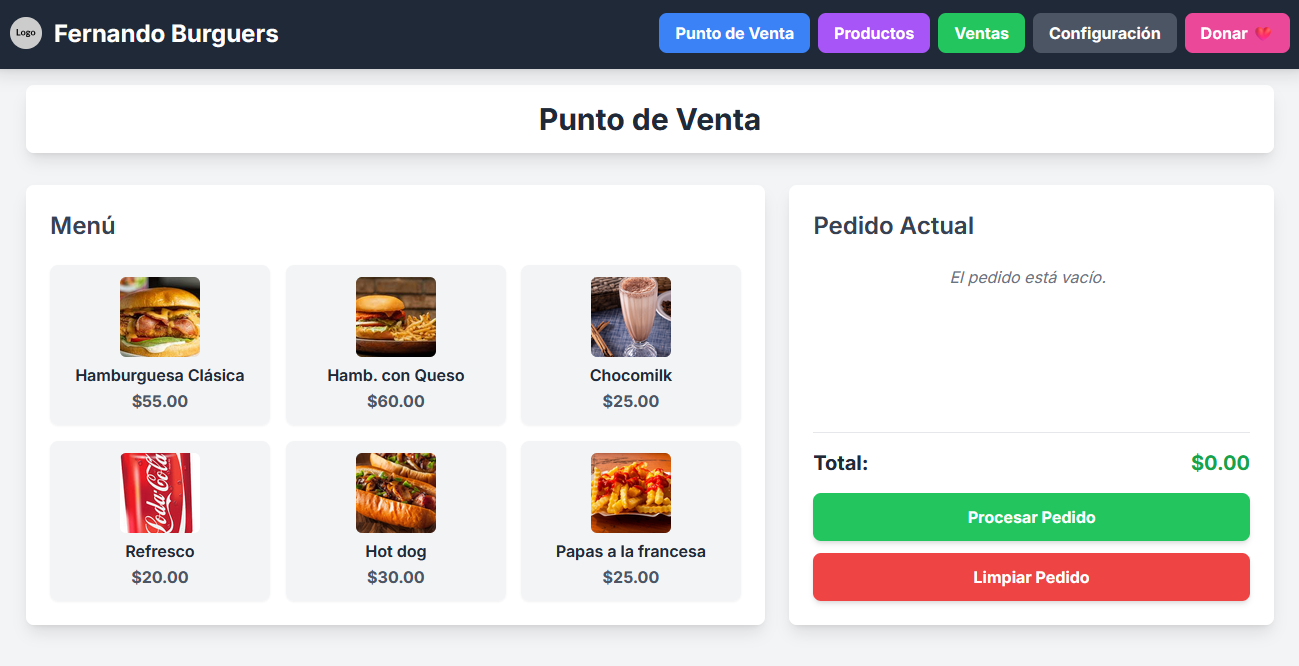1299x666 pixels.
Task: Open the Configuración page
Action: pos(1104,33)
